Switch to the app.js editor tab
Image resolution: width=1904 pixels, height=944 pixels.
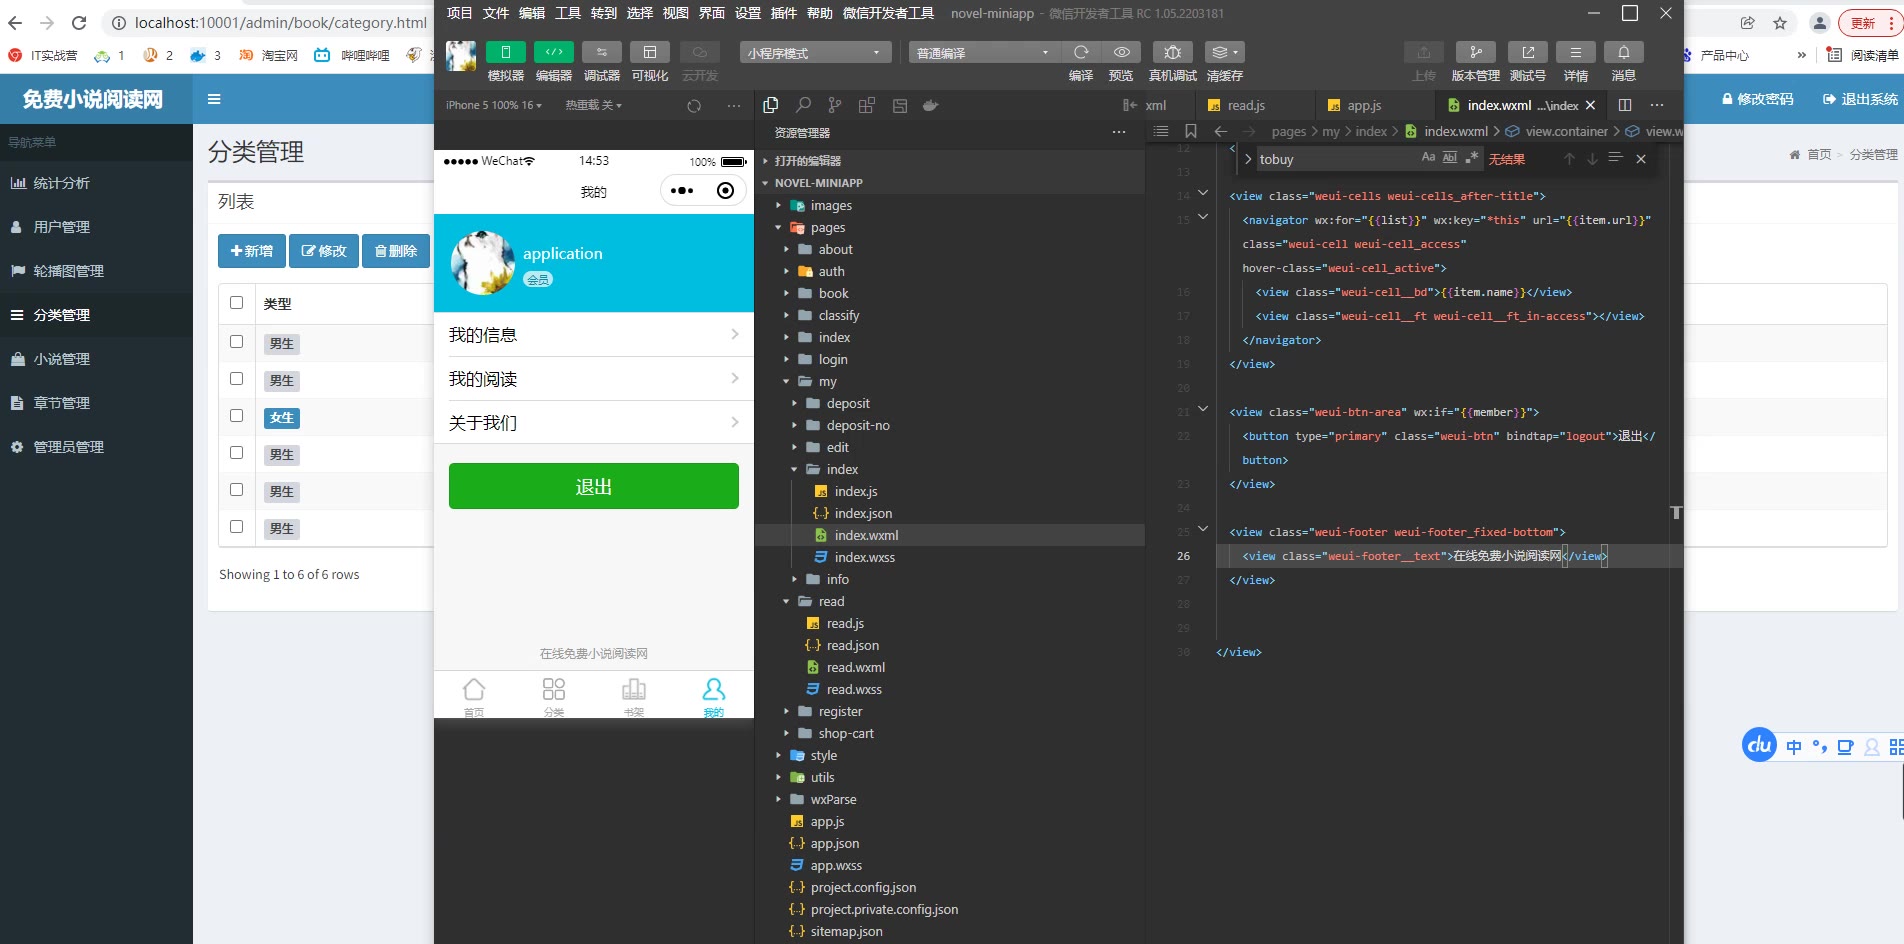point(1363,105)
